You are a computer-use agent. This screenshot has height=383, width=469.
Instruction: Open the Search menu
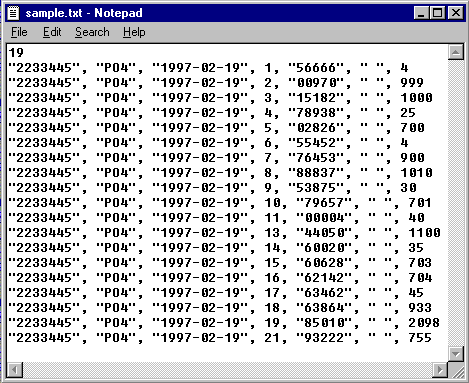tap(92, 32)
